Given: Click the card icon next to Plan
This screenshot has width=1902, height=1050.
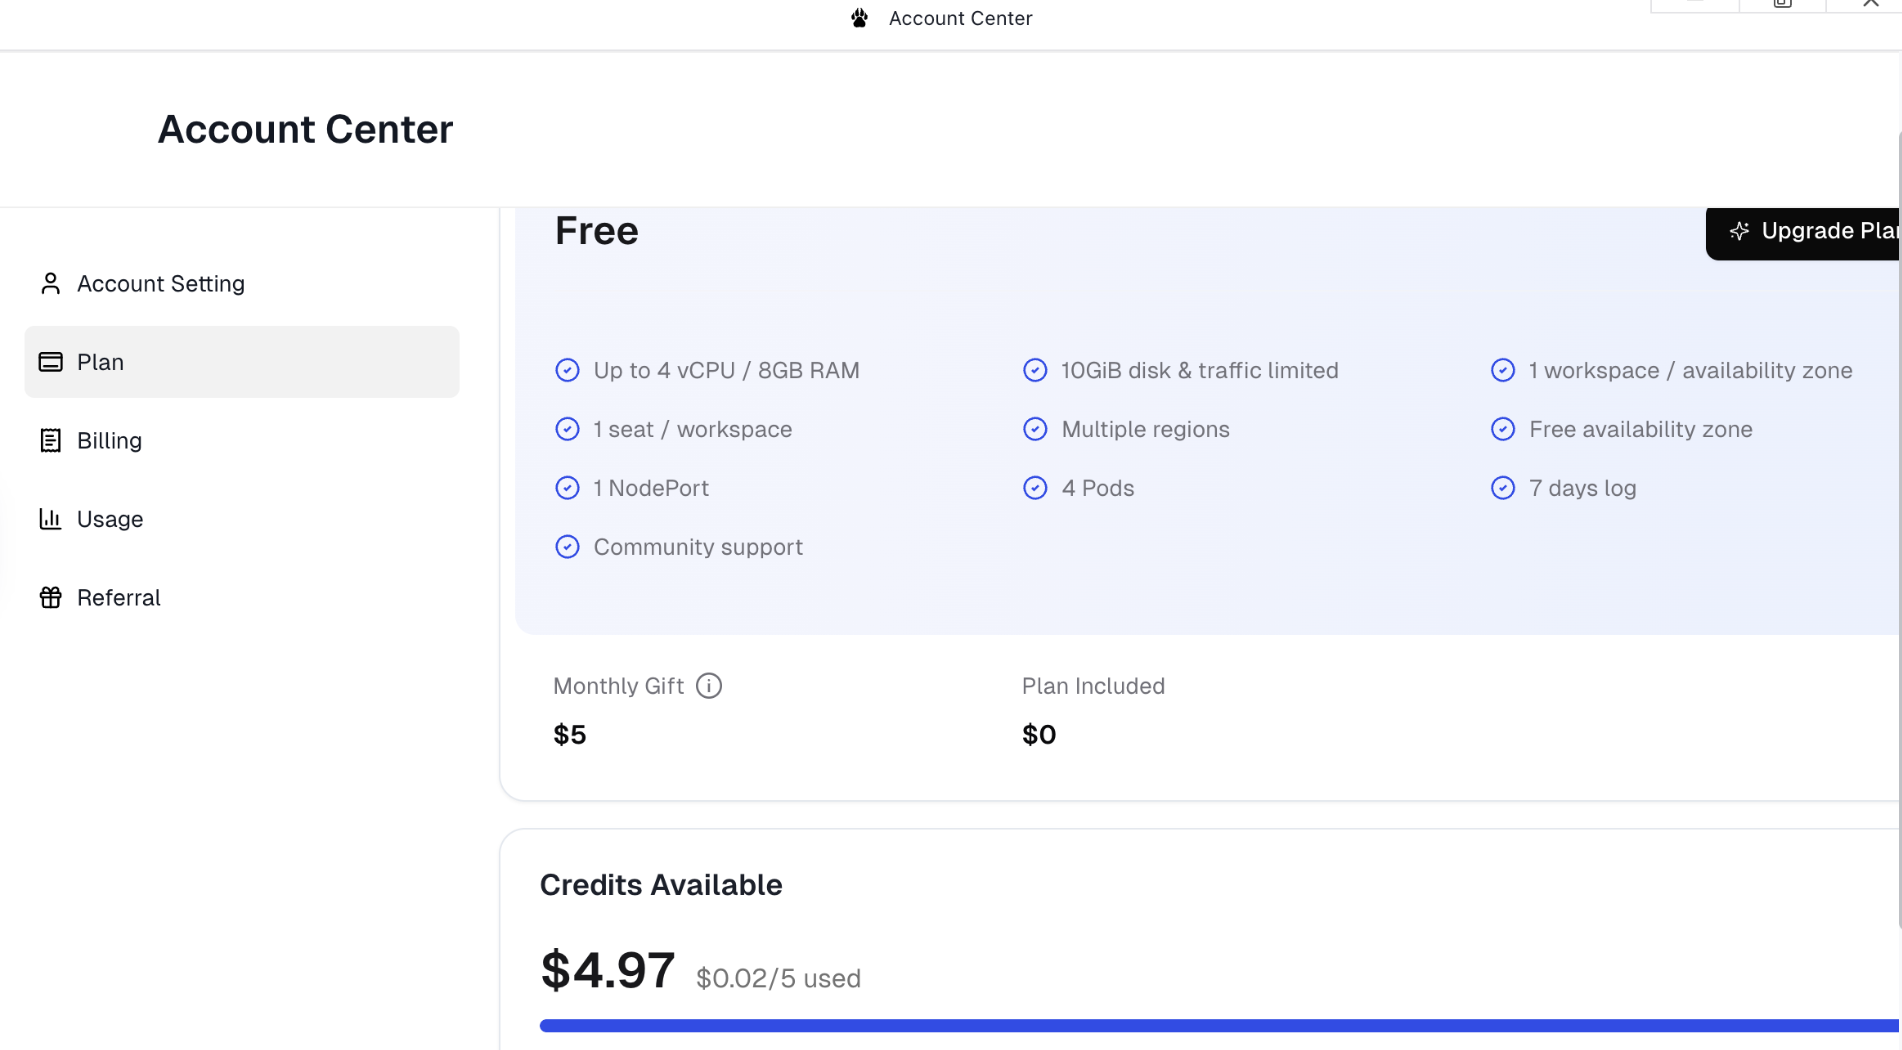Looking at the screenshot, I should (x=50, y=362).
